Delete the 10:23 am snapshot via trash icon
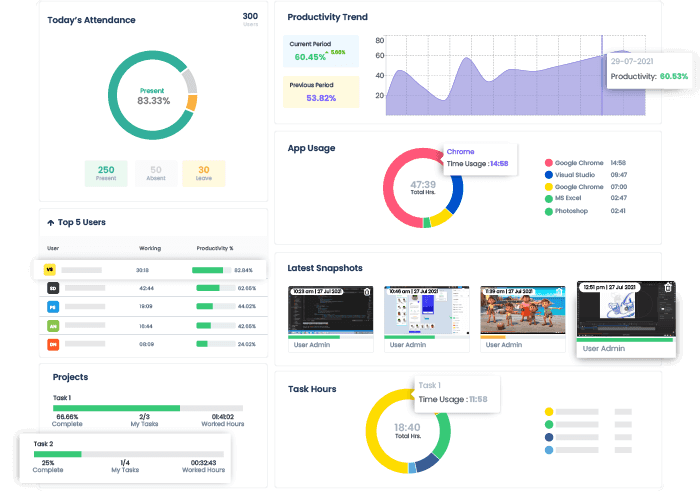Screen dimensions: 700x491 click(367, 292)
